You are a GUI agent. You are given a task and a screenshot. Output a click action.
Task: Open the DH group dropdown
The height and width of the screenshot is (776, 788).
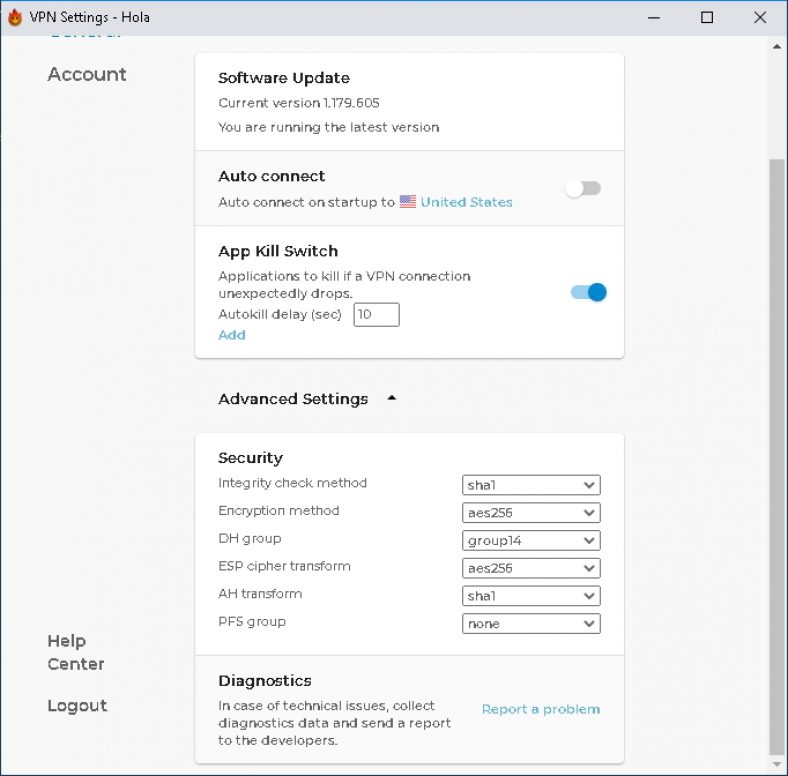(x=531, y=540)
